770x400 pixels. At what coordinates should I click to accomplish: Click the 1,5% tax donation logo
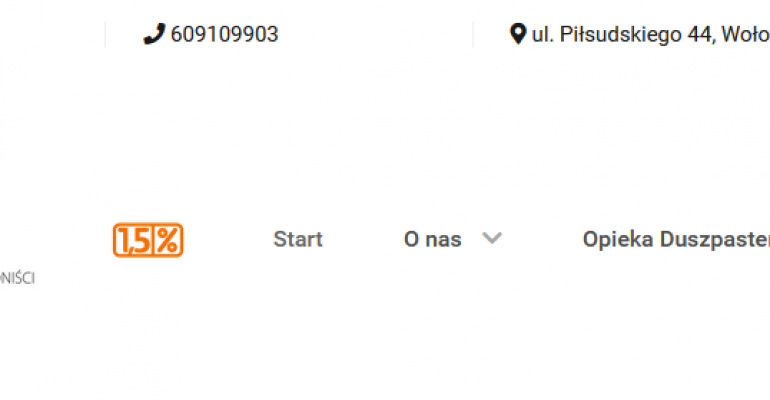pos(148,240)
